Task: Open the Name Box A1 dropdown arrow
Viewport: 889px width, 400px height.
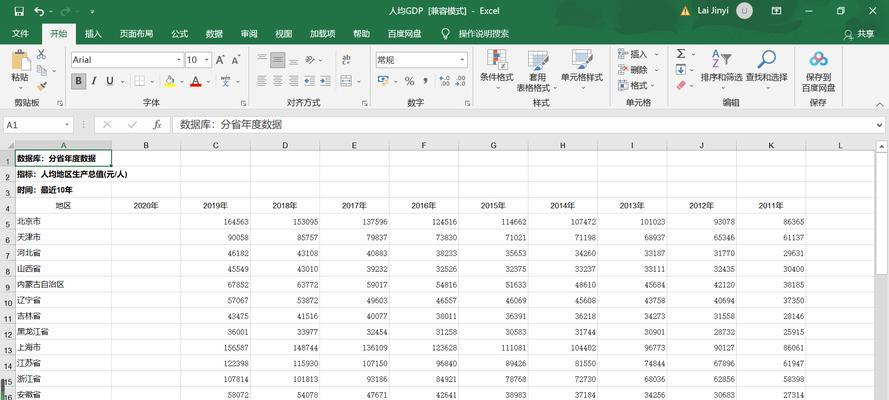Action: coord(67,125)
